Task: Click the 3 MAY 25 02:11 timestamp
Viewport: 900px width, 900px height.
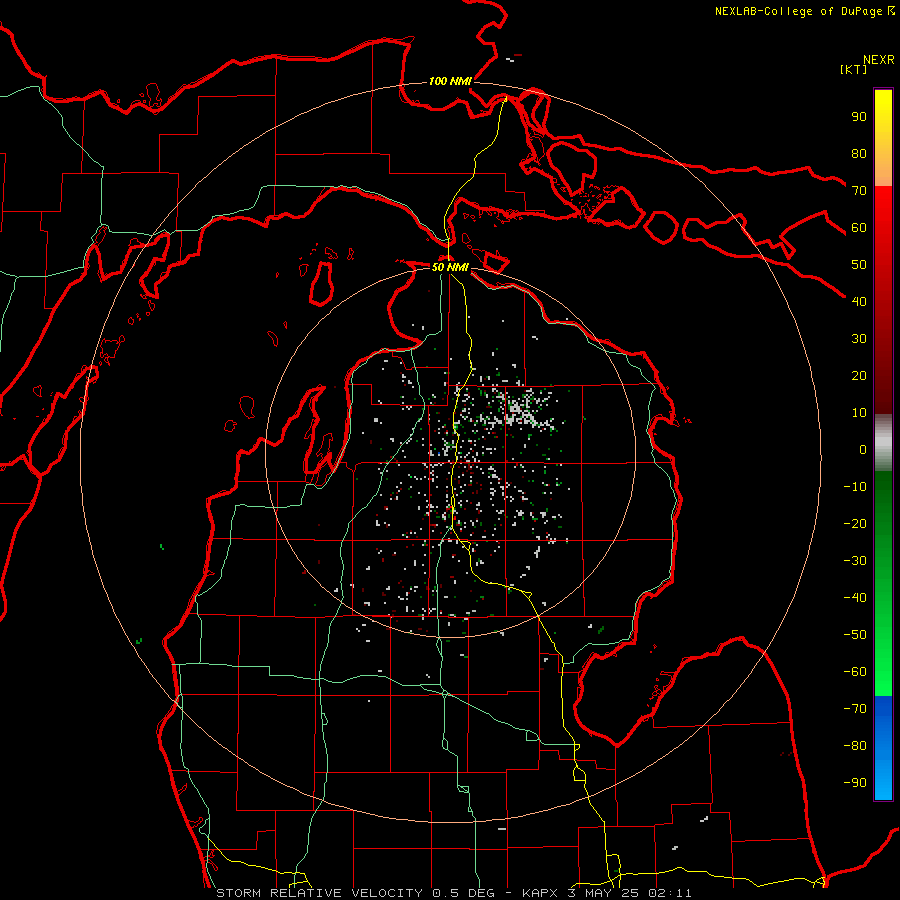Action: (630, 893)
